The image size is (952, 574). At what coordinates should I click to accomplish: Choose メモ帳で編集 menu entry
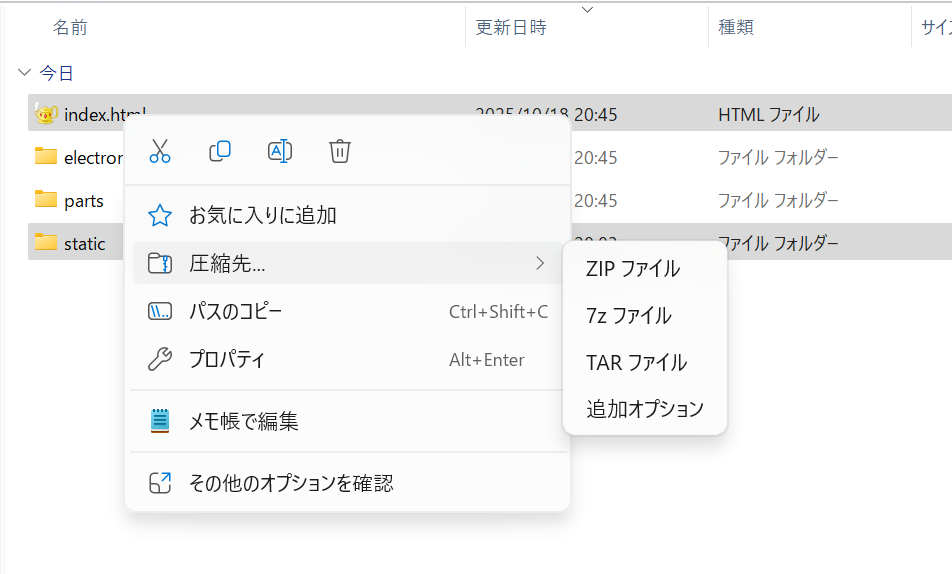coord(347,421)
